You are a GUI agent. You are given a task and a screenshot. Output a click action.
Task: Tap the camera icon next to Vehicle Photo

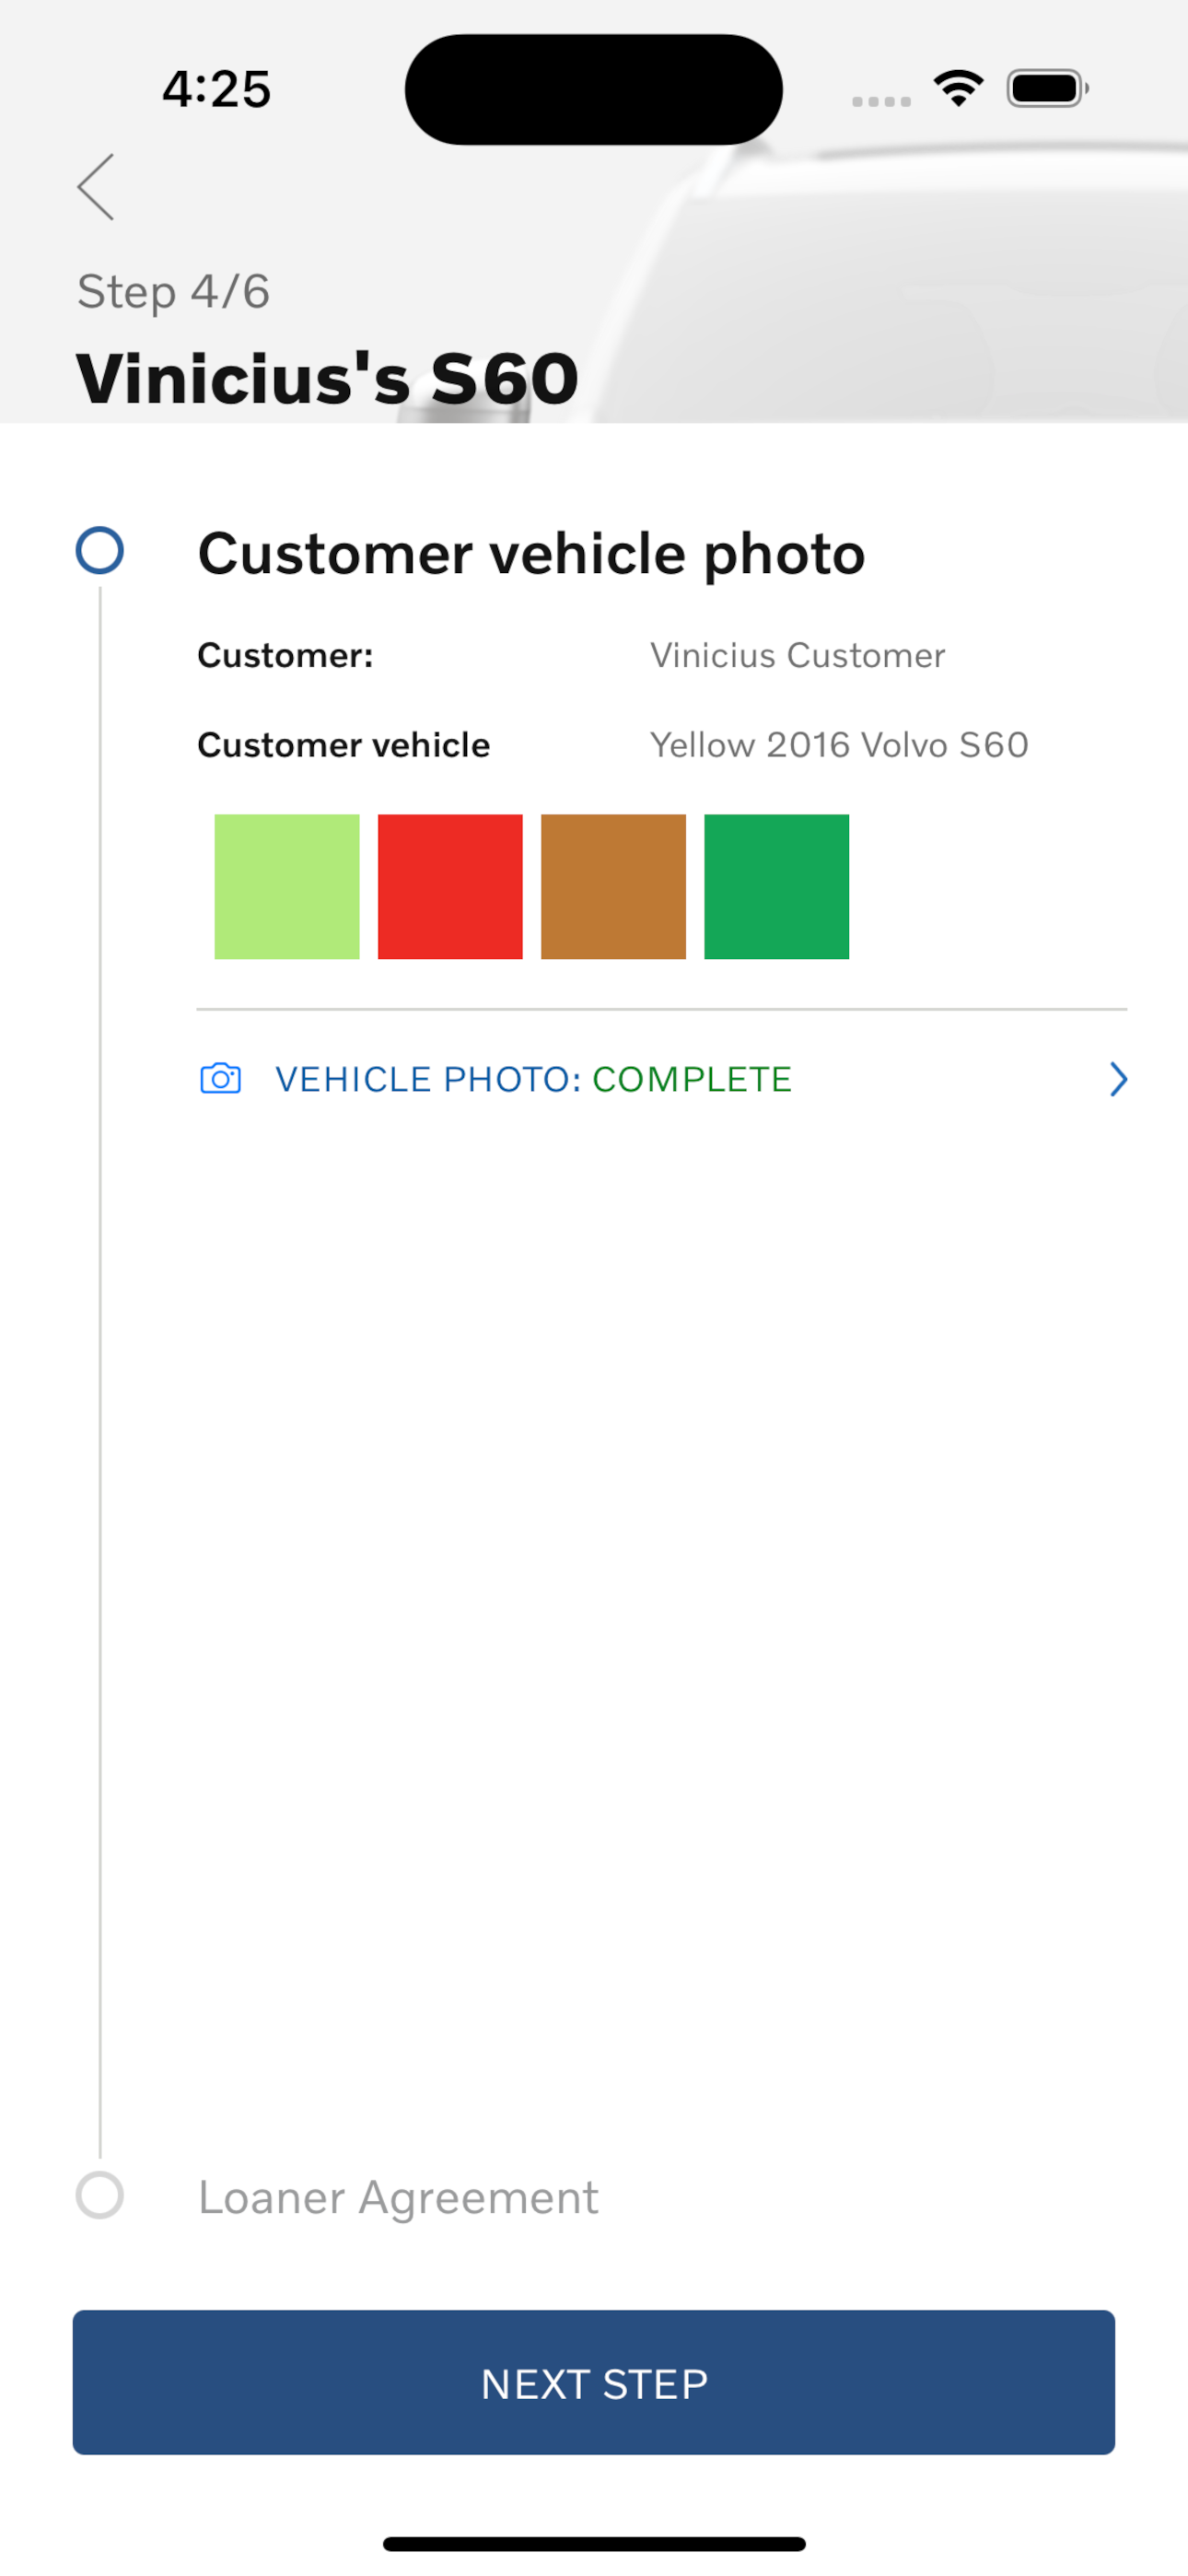(220, 1079)
